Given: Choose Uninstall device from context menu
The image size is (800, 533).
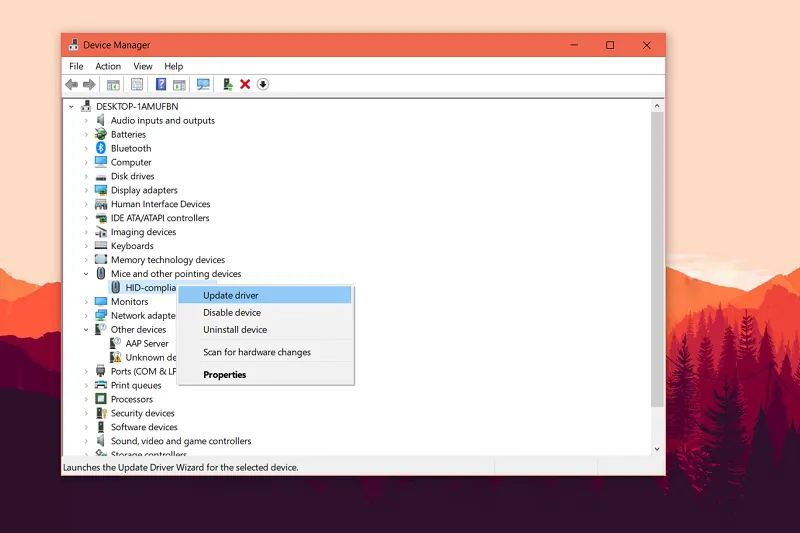Looking at the screenshot, I should pyautogui.click(x=265, y=329).
